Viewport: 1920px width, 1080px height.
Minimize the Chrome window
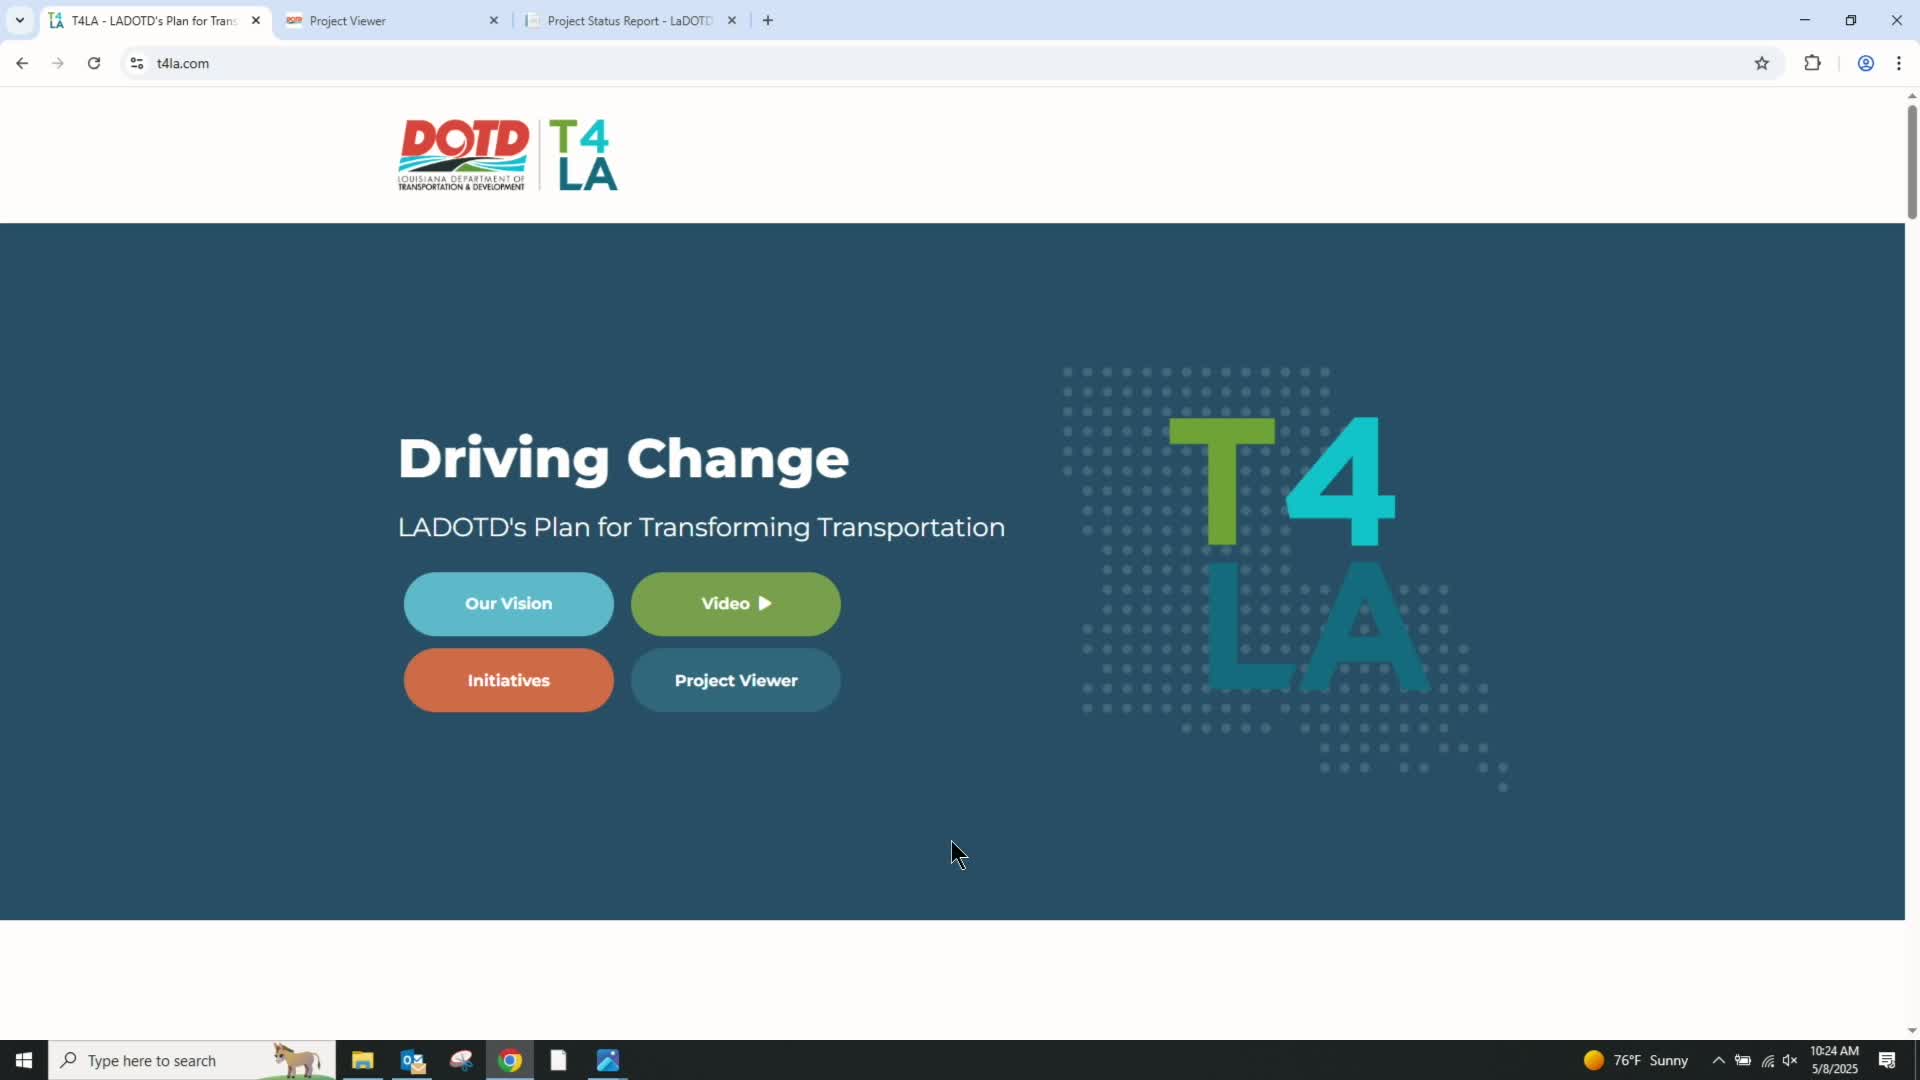[1805, 20]
